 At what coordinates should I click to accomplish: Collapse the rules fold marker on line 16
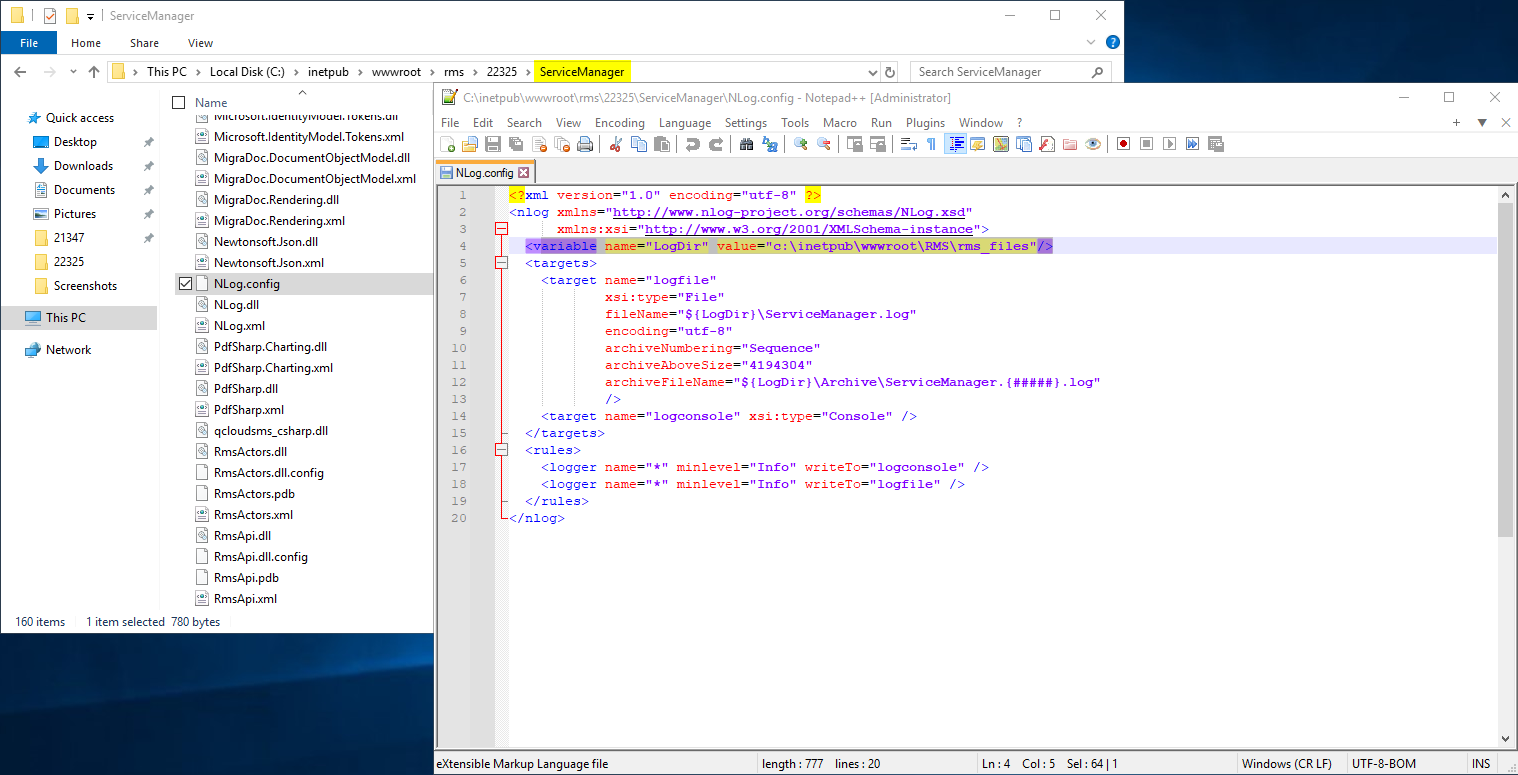tap(502, 450)
